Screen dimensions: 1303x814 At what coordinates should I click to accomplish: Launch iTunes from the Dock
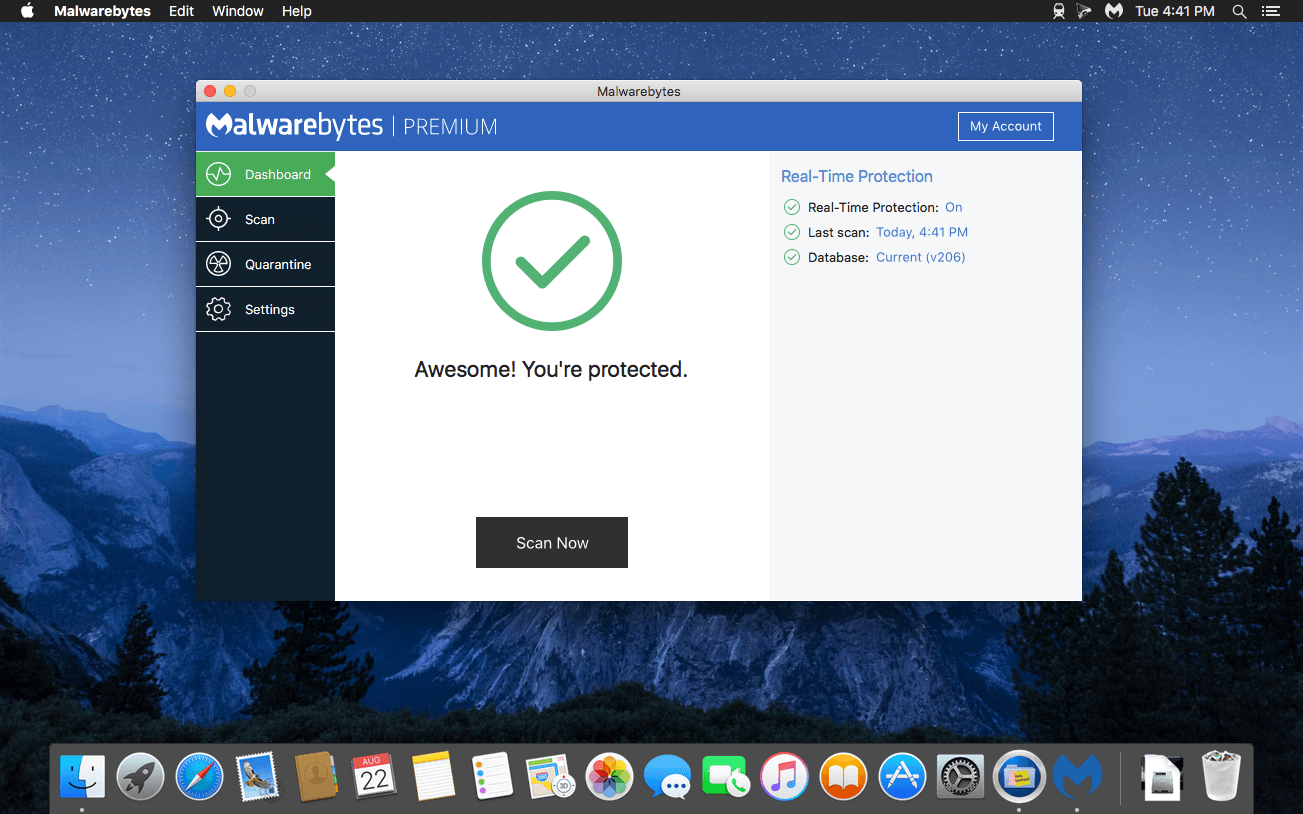tap(784, 776)
